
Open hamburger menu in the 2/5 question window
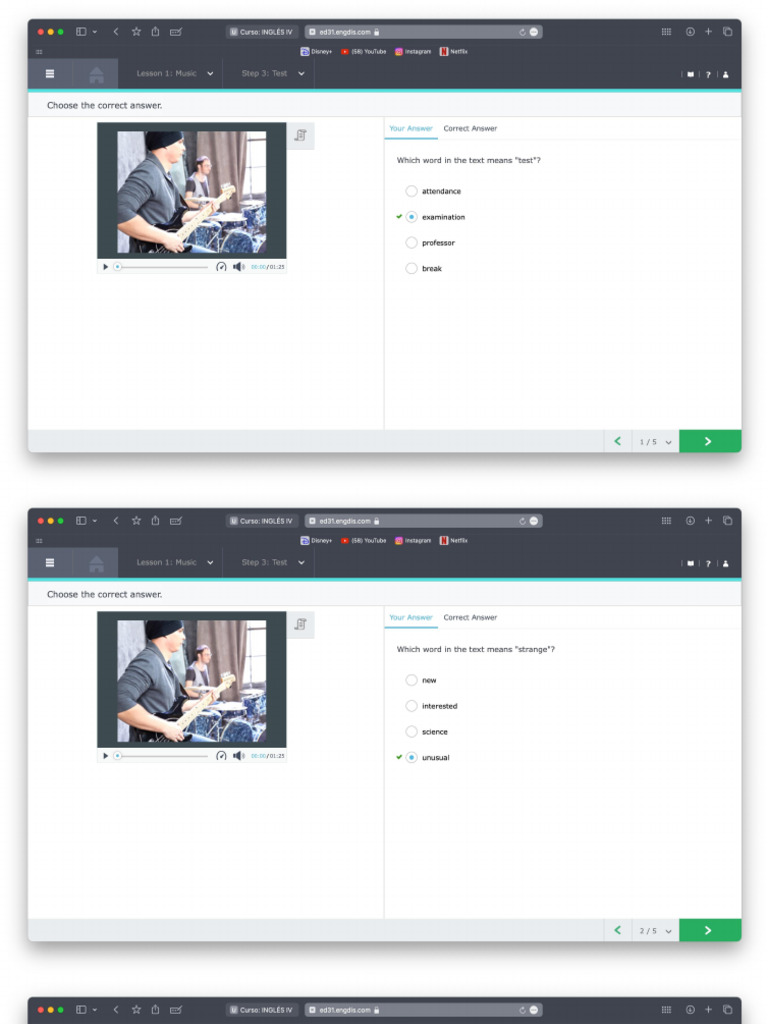point(50,563)
